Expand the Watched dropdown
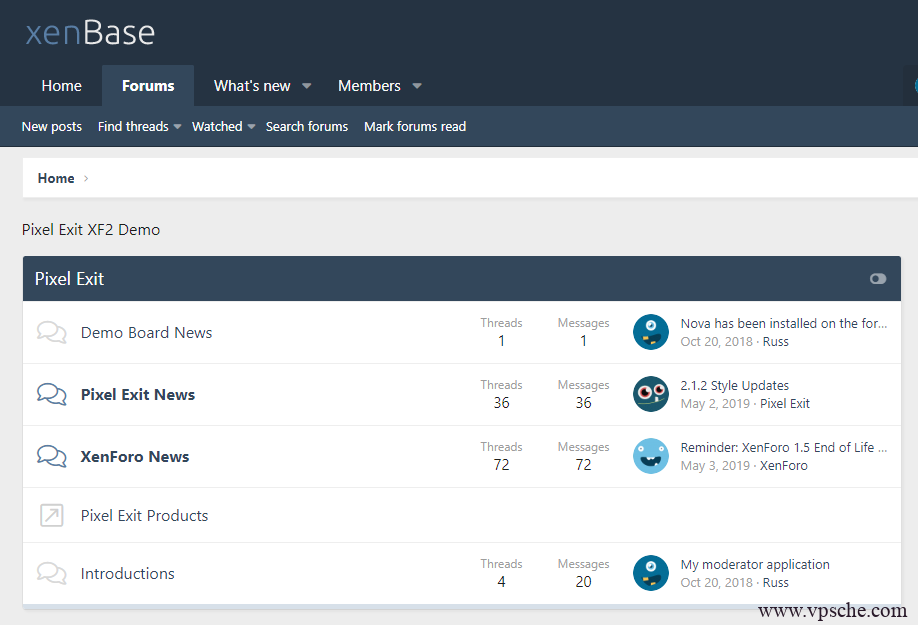 tap(222, 126)
